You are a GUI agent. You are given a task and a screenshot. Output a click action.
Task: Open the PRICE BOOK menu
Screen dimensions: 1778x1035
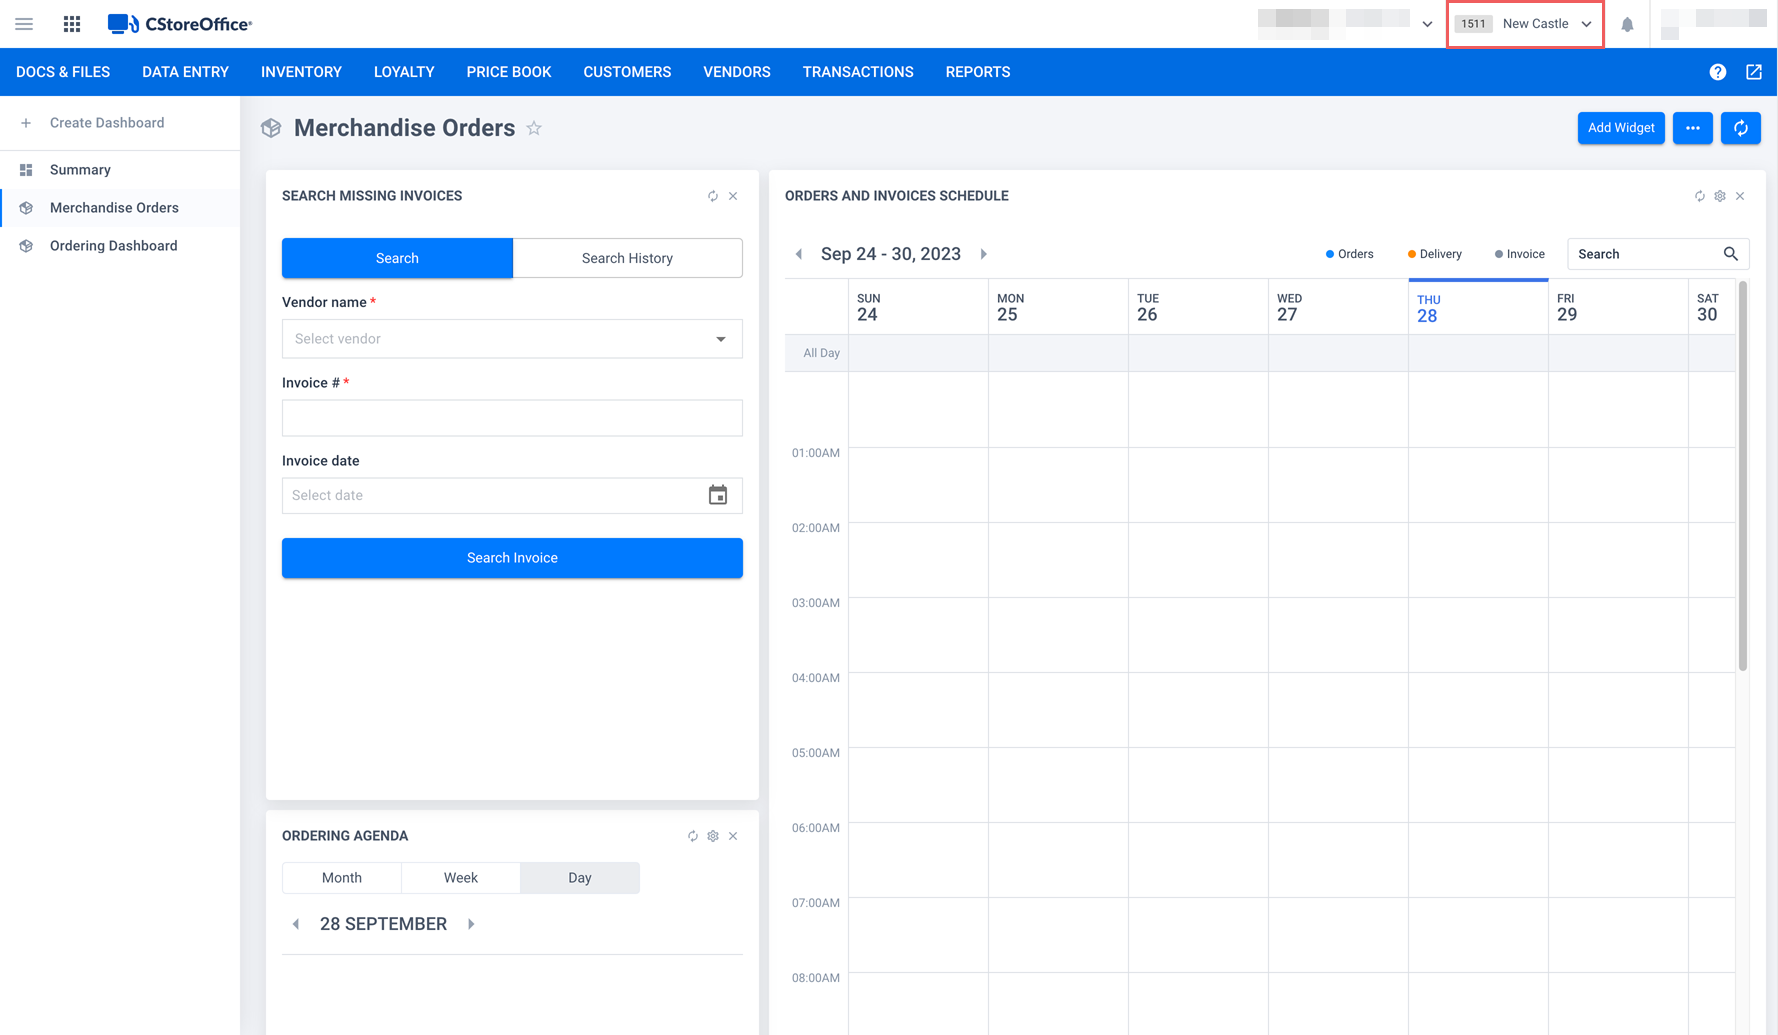pyautogui.click(x=508, y=72)
